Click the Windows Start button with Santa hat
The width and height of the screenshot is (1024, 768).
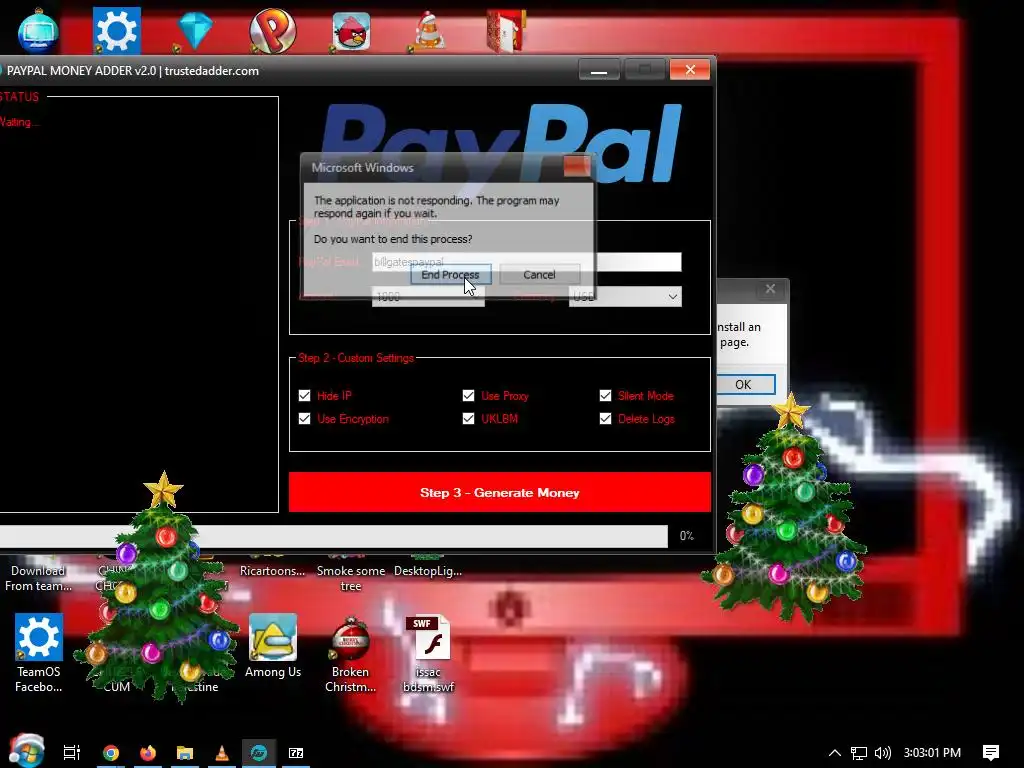(26, 751)
